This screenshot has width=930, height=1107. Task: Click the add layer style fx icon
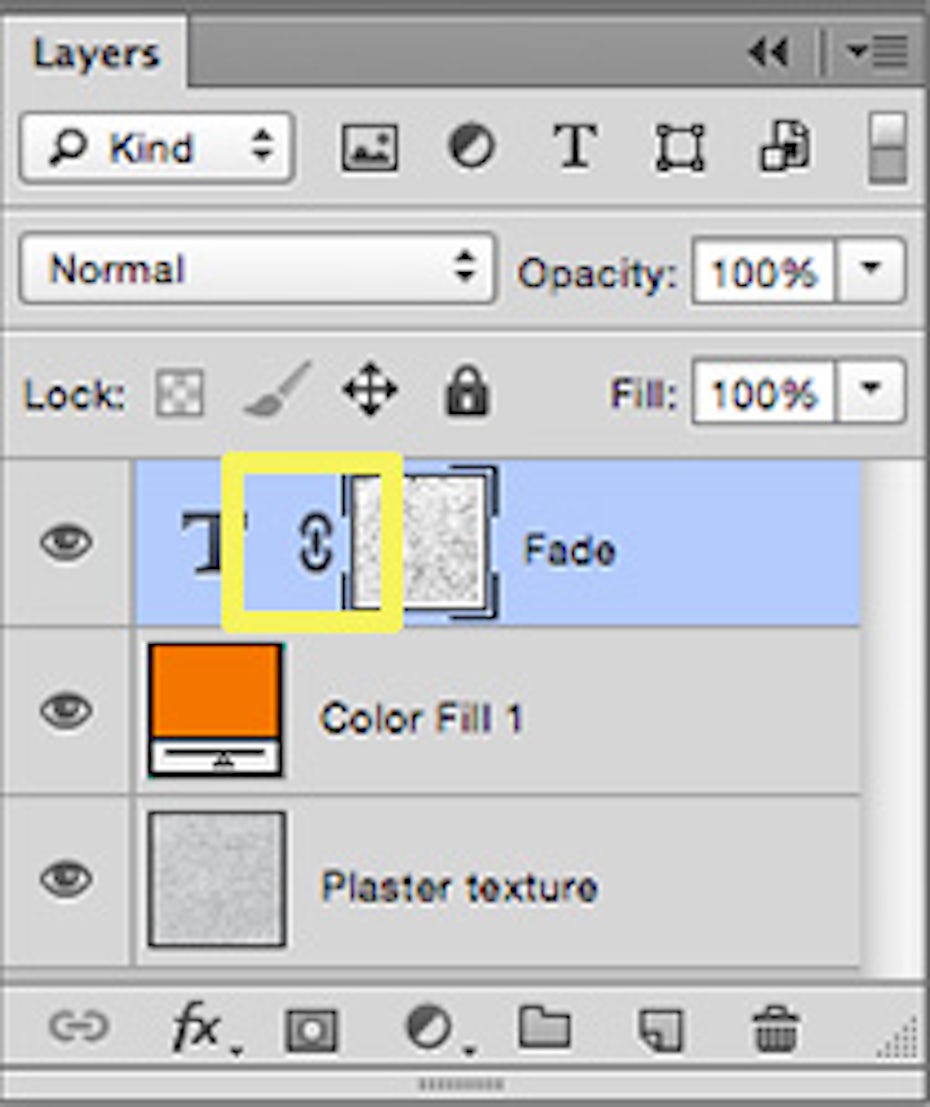[199, 1027]
